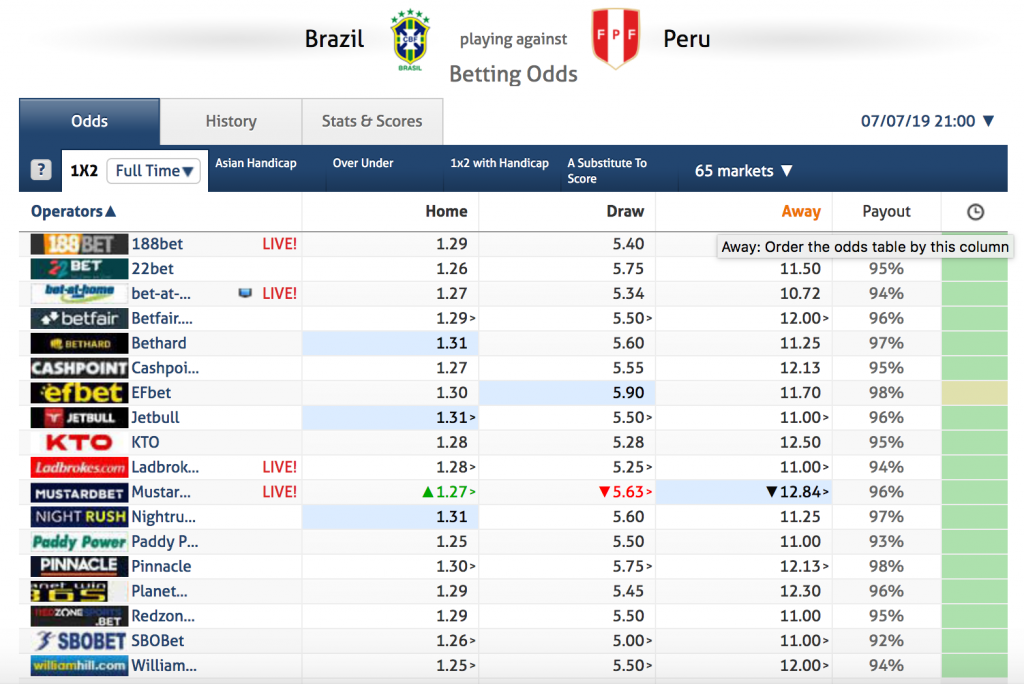Click the blue TV icon beside bet-at-home
The image size is (1024, 684).
click(x=245, y=293)
